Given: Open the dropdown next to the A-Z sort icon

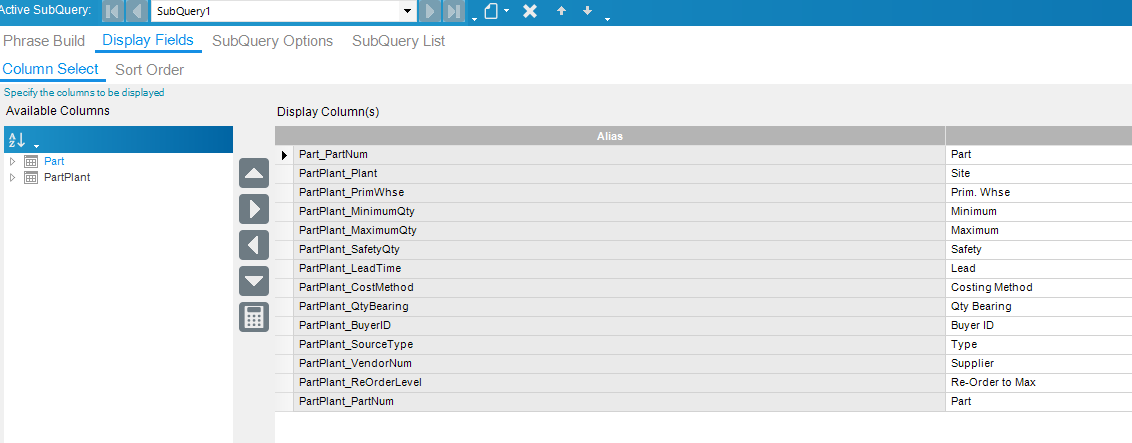Looking at the screenshot, I should click(36, 146).
